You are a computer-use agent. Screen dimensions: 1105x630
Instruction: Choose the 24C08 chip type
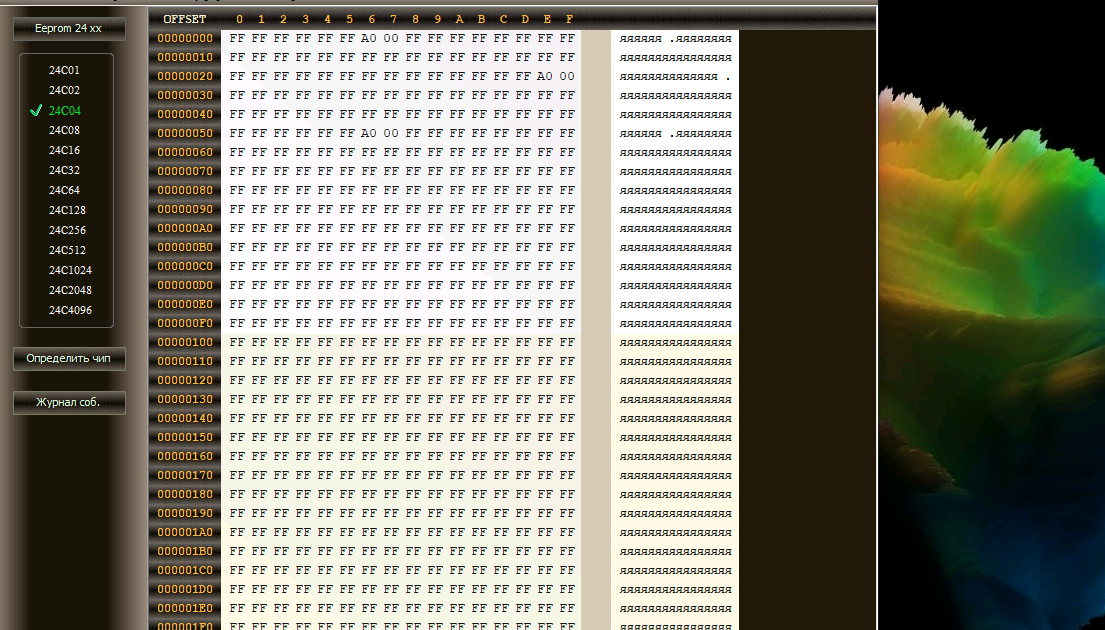pyautogui.click(x=64, y=131)
